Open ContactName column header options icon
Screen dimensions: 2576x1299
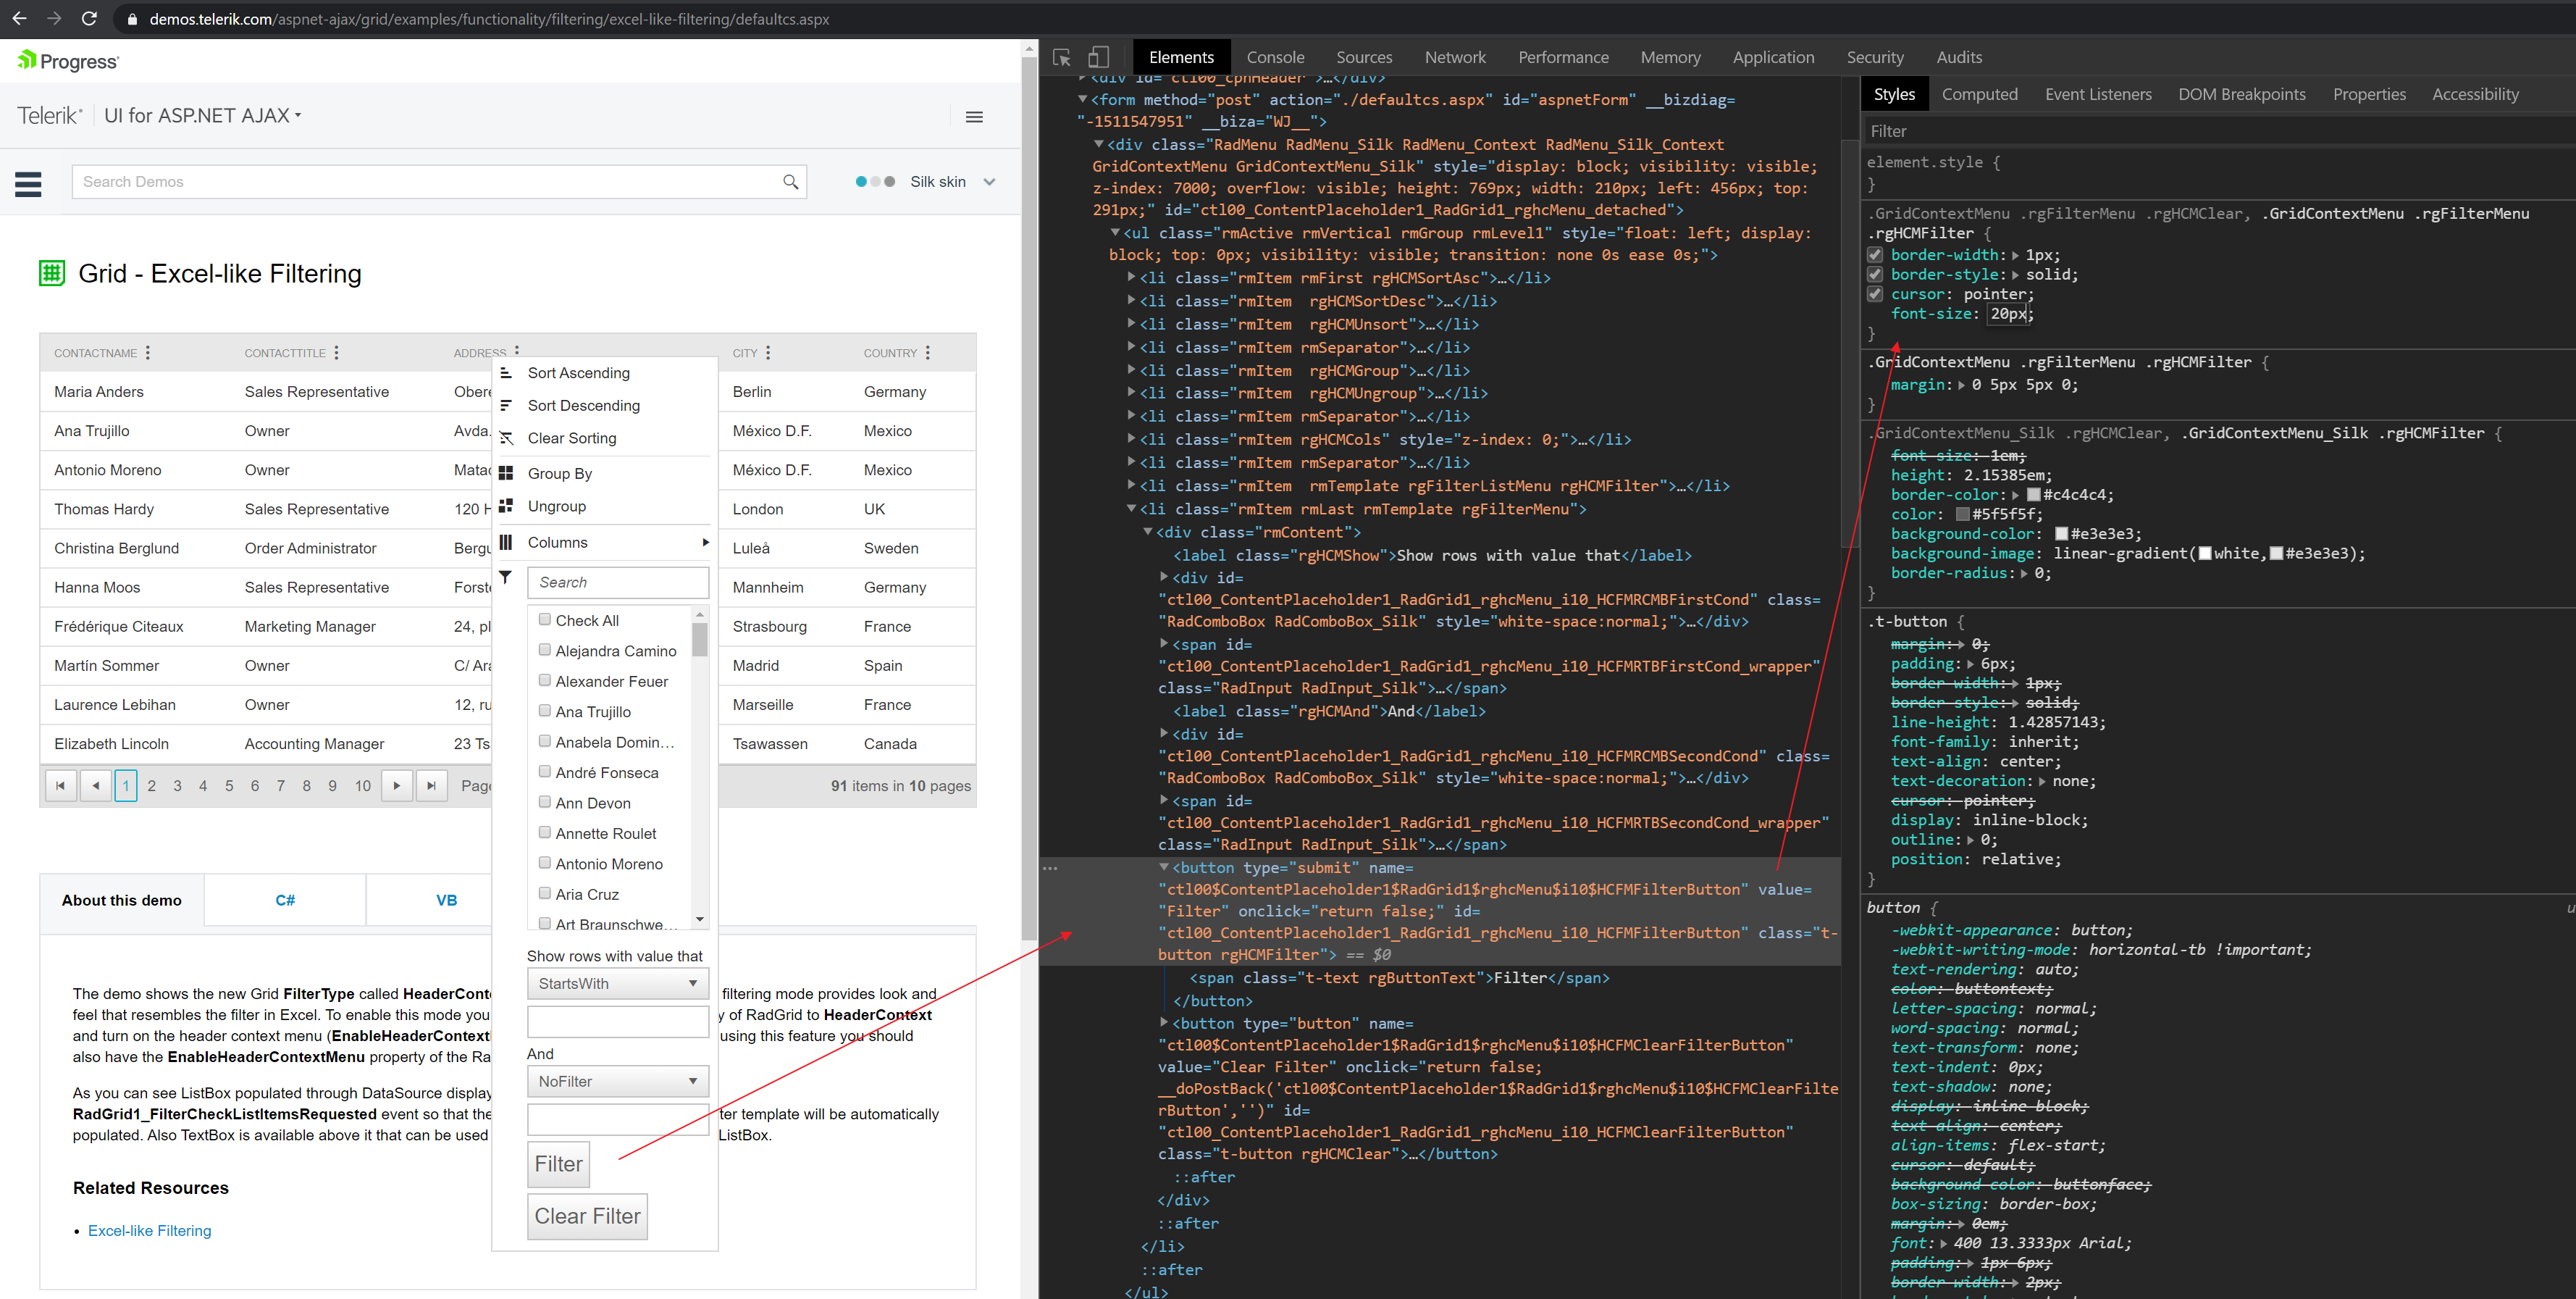click(148, 352)
